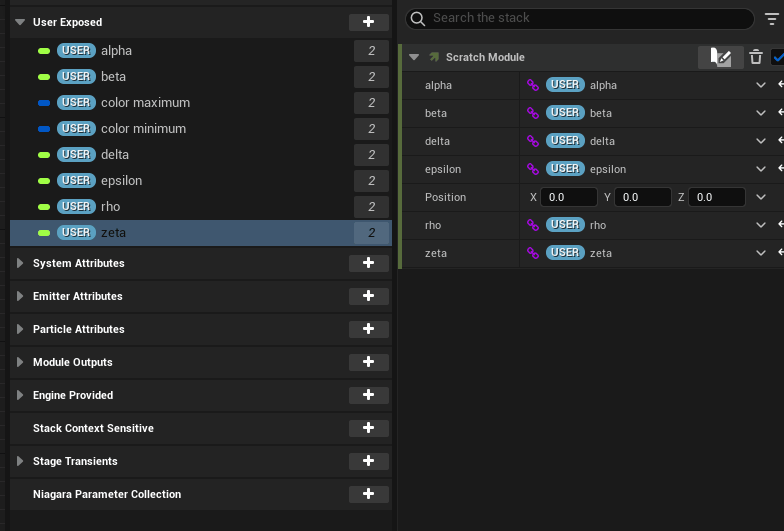
Task: Click the plus icon for User Exposed
Action: pyautogui.click(x=369, y=22)
